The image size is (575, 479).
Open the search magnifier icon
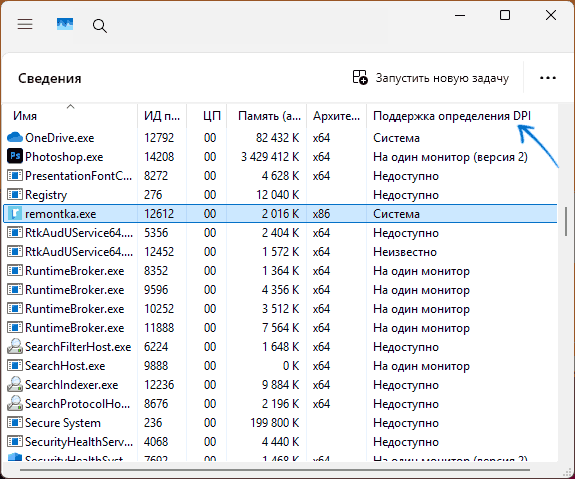[100, 26]
